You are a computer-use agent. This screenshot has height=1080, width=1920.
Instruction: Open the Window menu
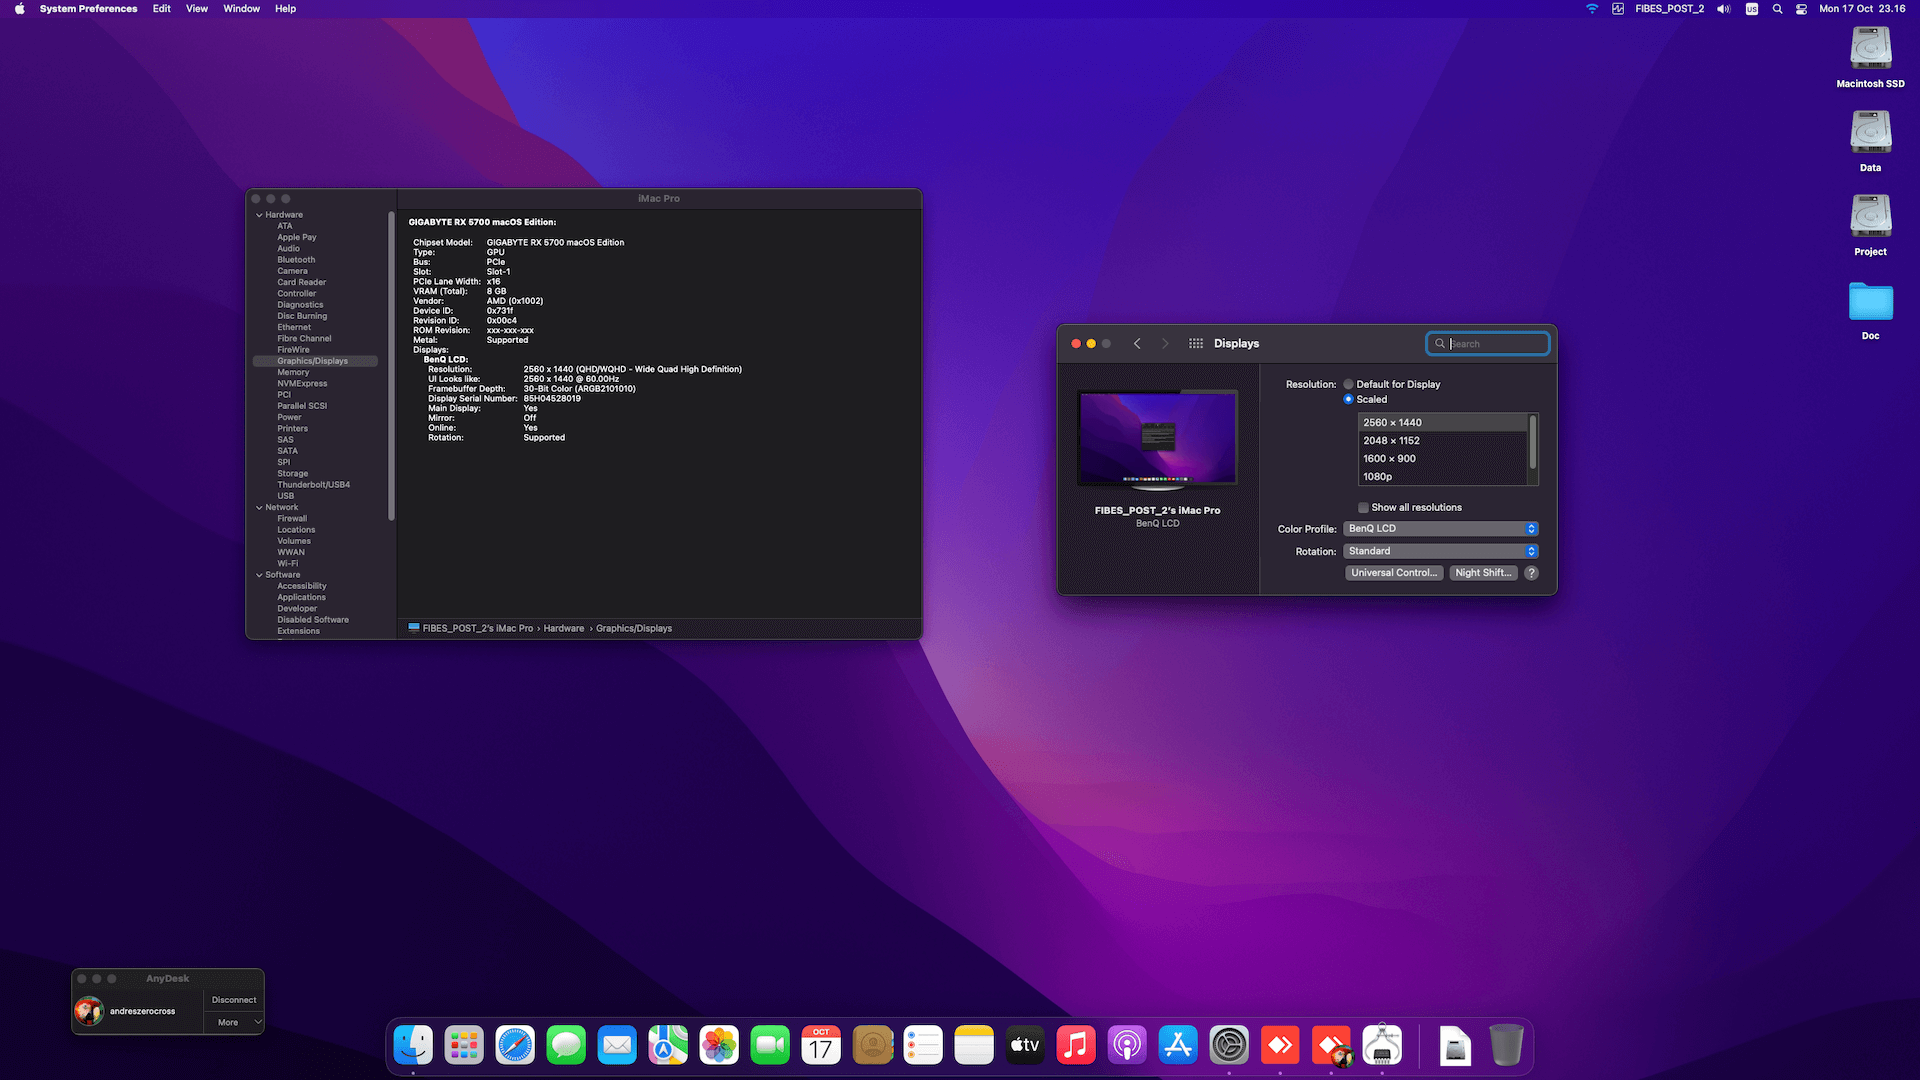click(241, 9)
